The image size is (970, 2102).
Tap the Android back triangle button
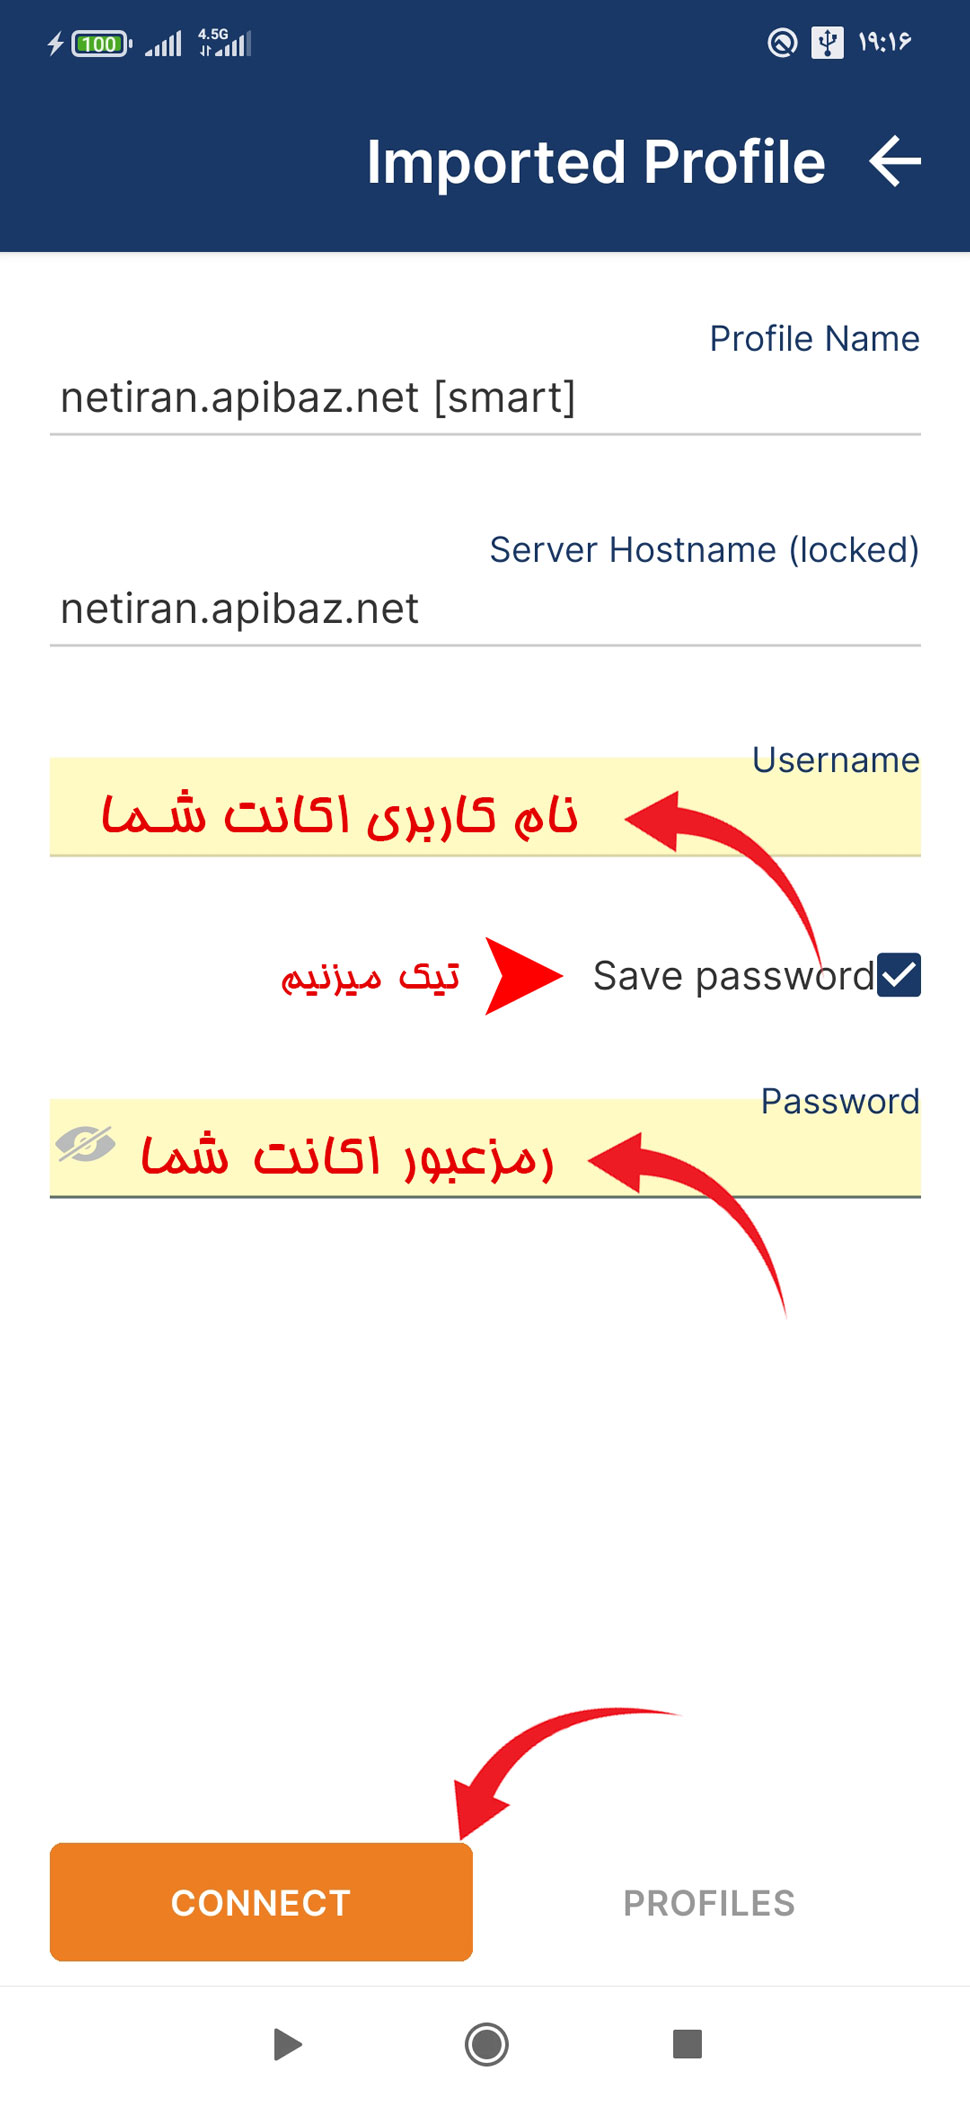click(x=287, y=2045)
